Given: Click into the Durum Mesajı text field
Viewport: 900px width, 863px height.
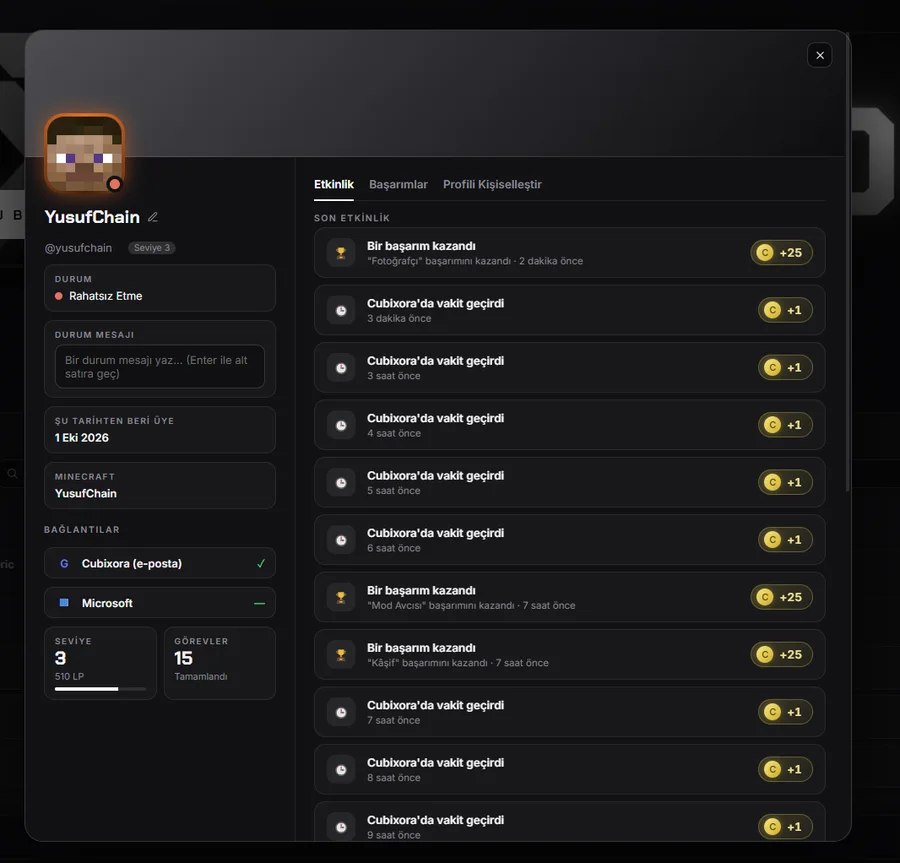Looking at the screenshot, I should [x=160, y=367].
